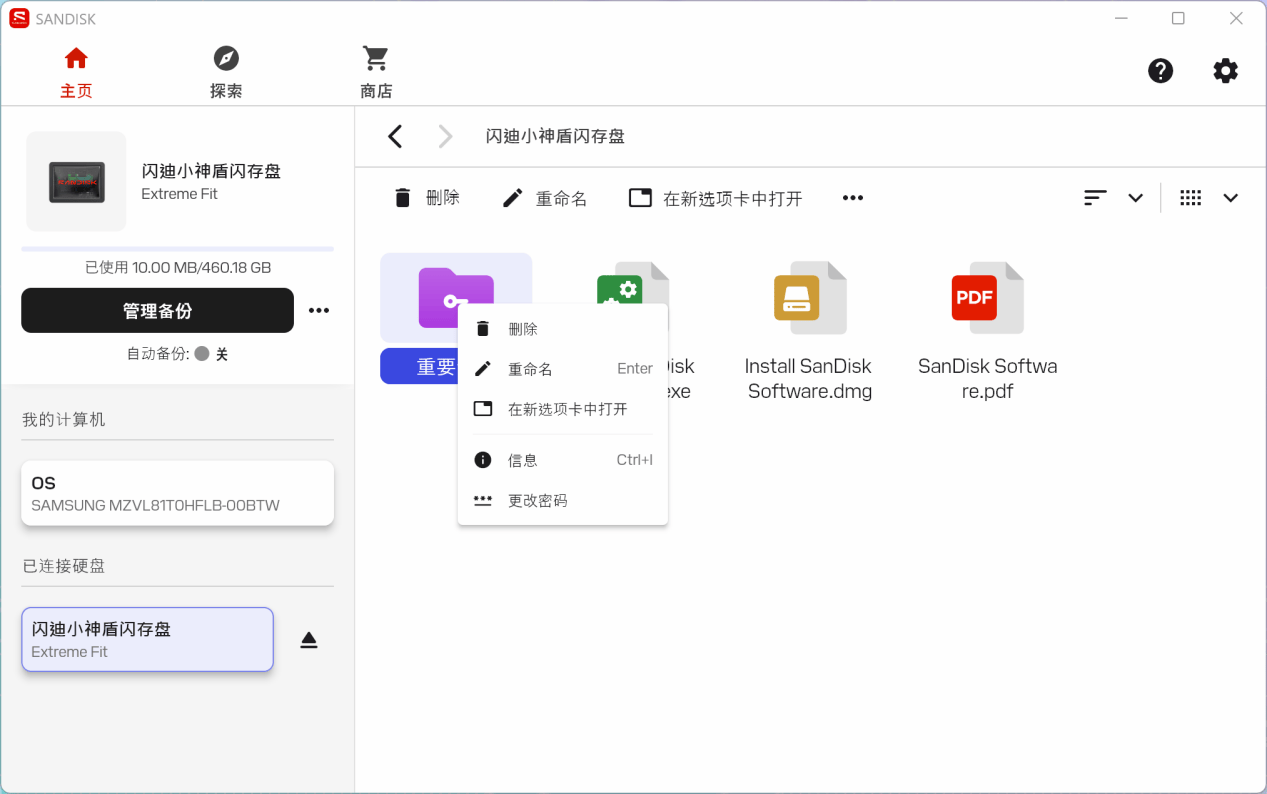
Task: Click the trash icon in the toolbar
Action: point(403,198)
